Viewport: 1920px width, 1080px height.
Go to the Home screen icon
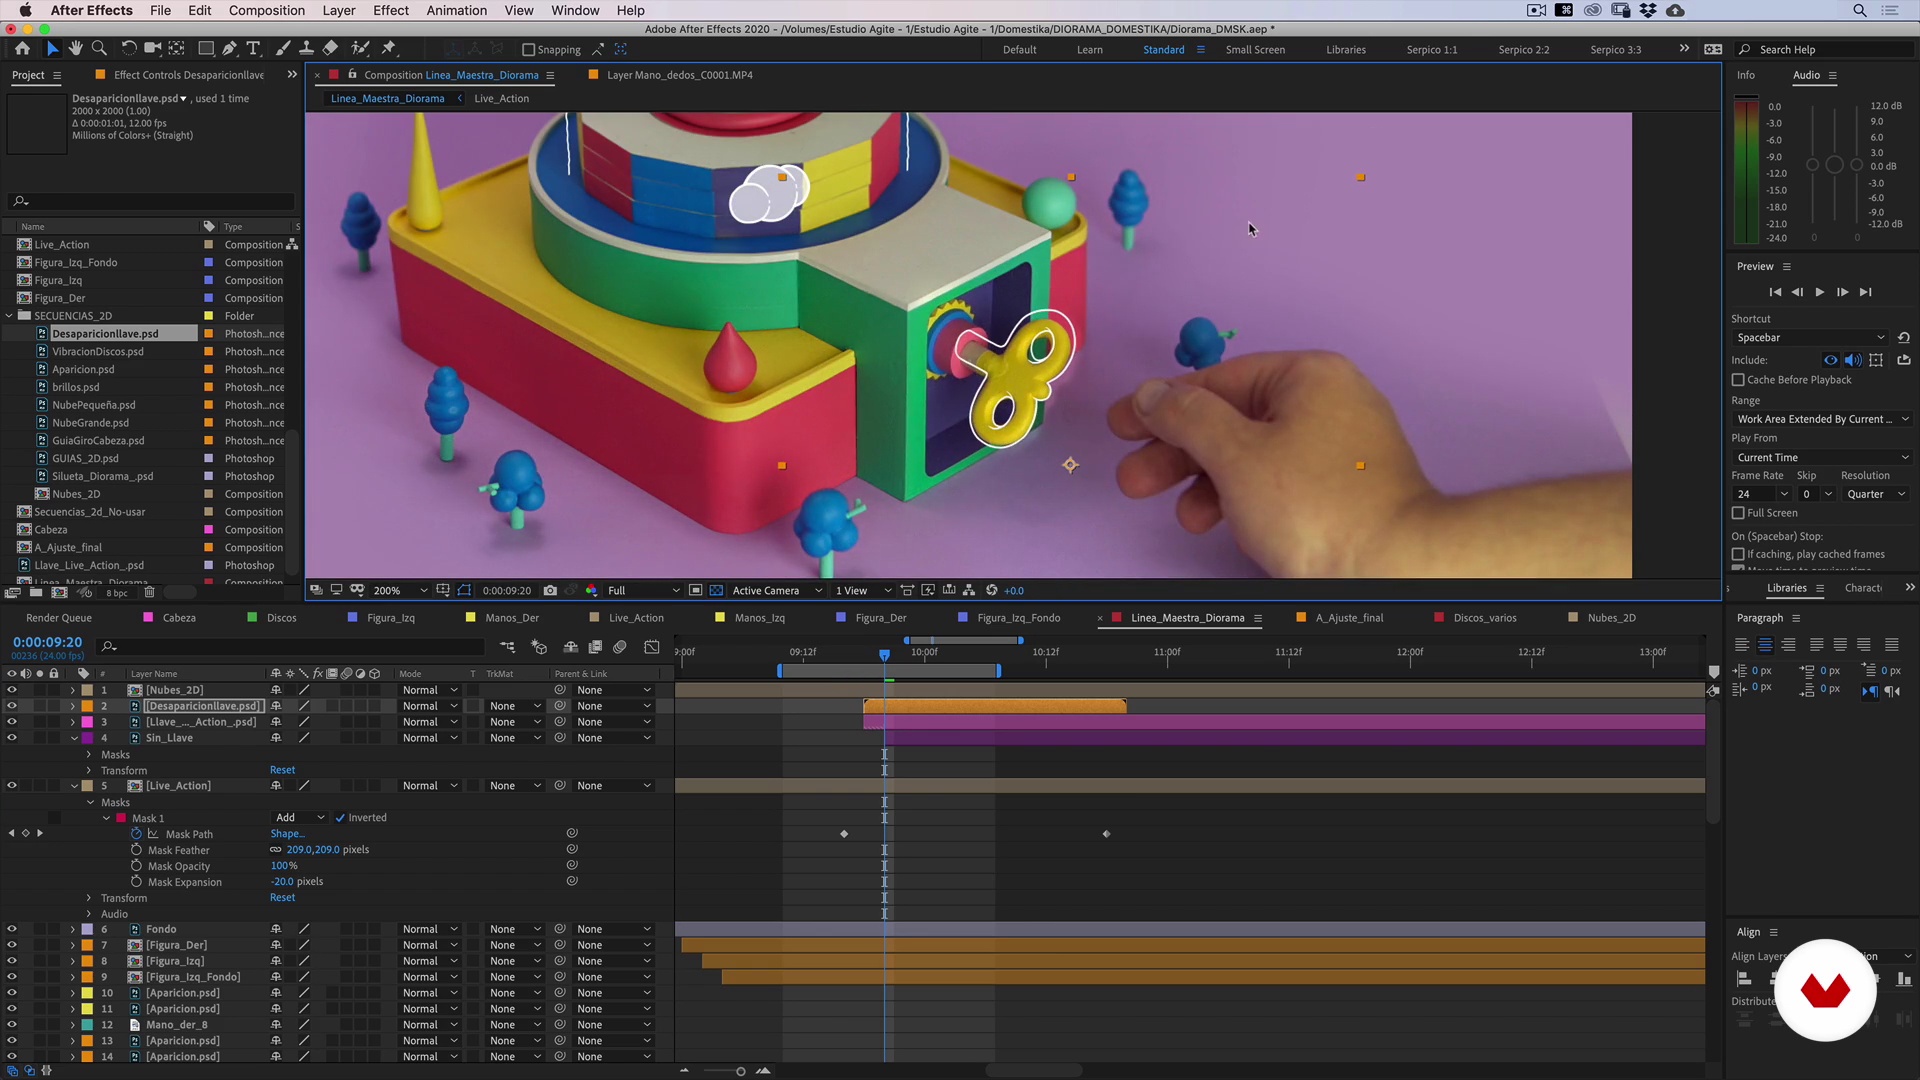(23, 48)
